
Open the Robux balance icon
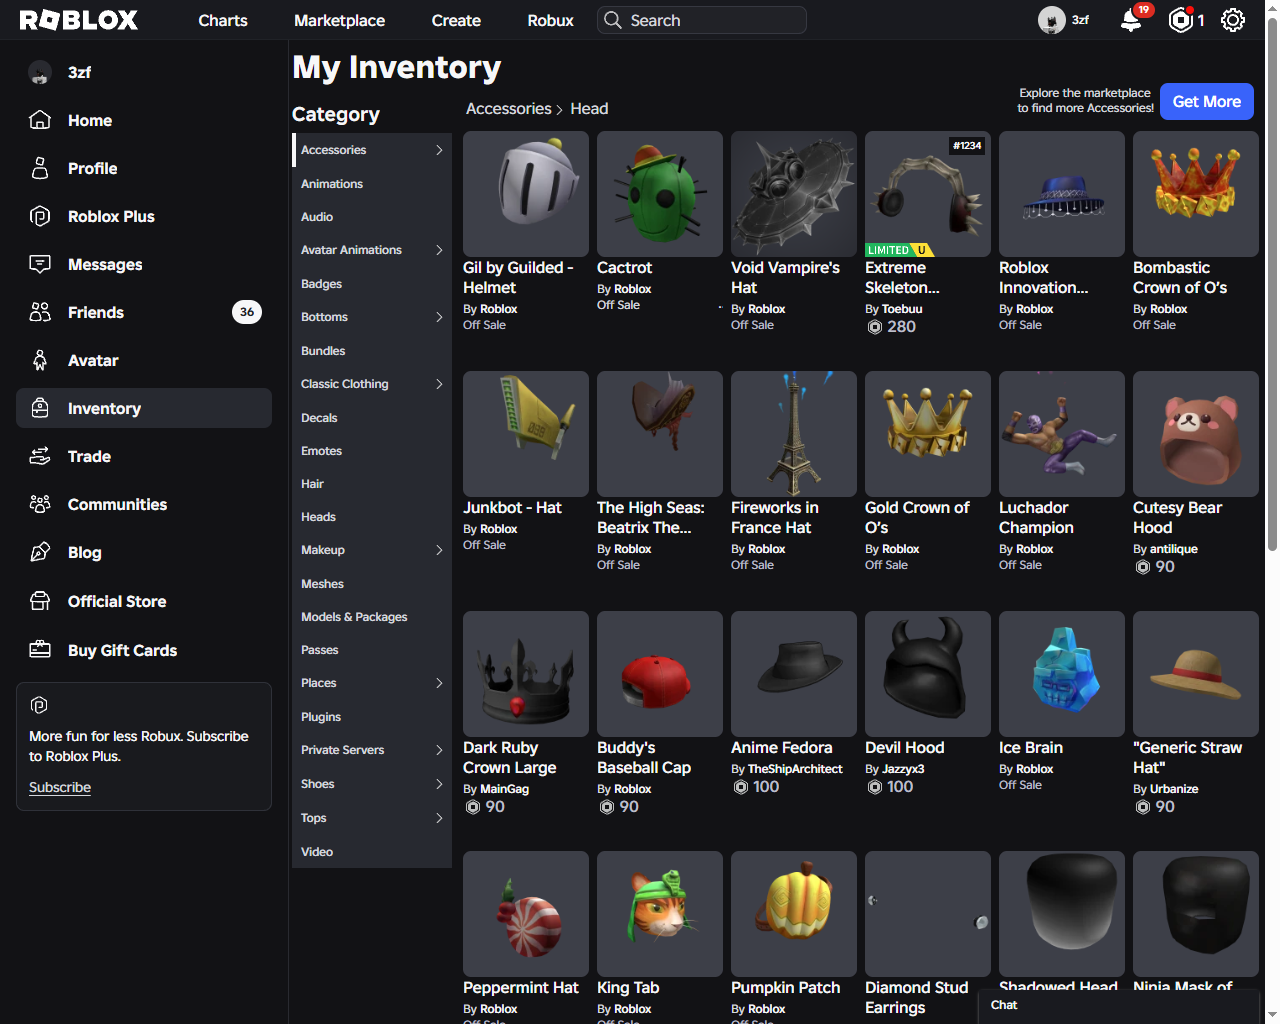[x=1181, y=20]
